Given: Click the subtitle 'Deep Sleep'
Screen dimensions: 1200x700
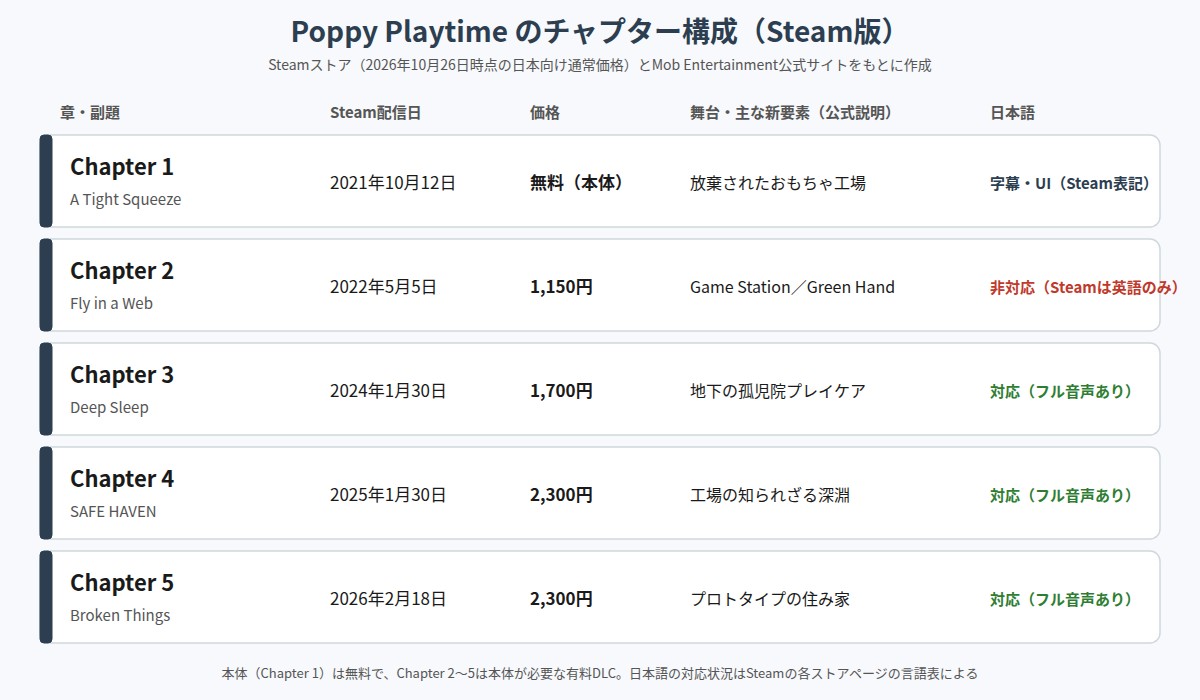Looking at the screenshot, I should click(x=109, y=407).
